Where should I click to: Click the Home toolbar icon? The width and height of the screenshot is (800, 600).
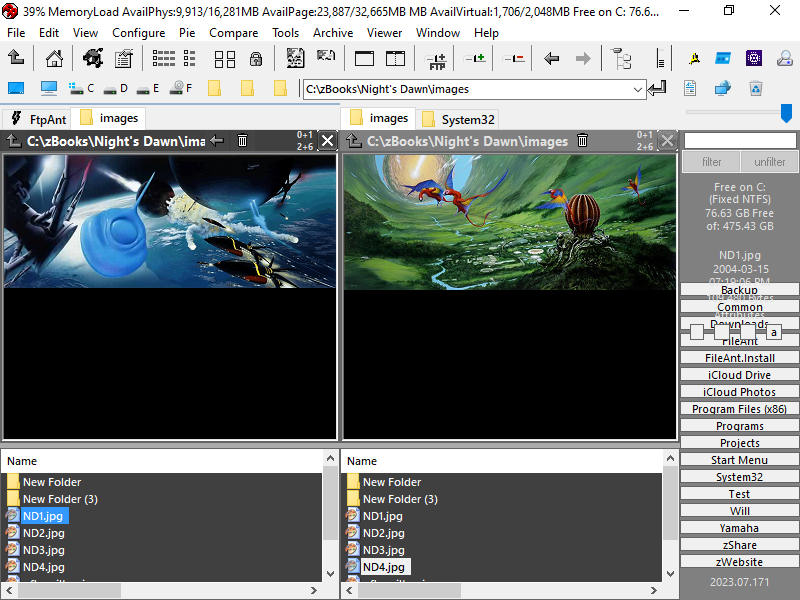[54, 58]
